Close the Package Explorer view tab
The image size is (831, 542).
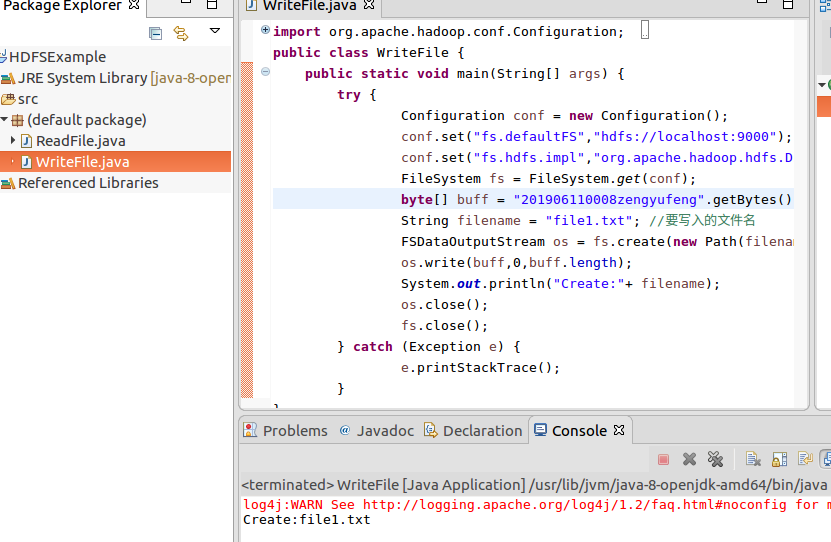click(134, 5)
